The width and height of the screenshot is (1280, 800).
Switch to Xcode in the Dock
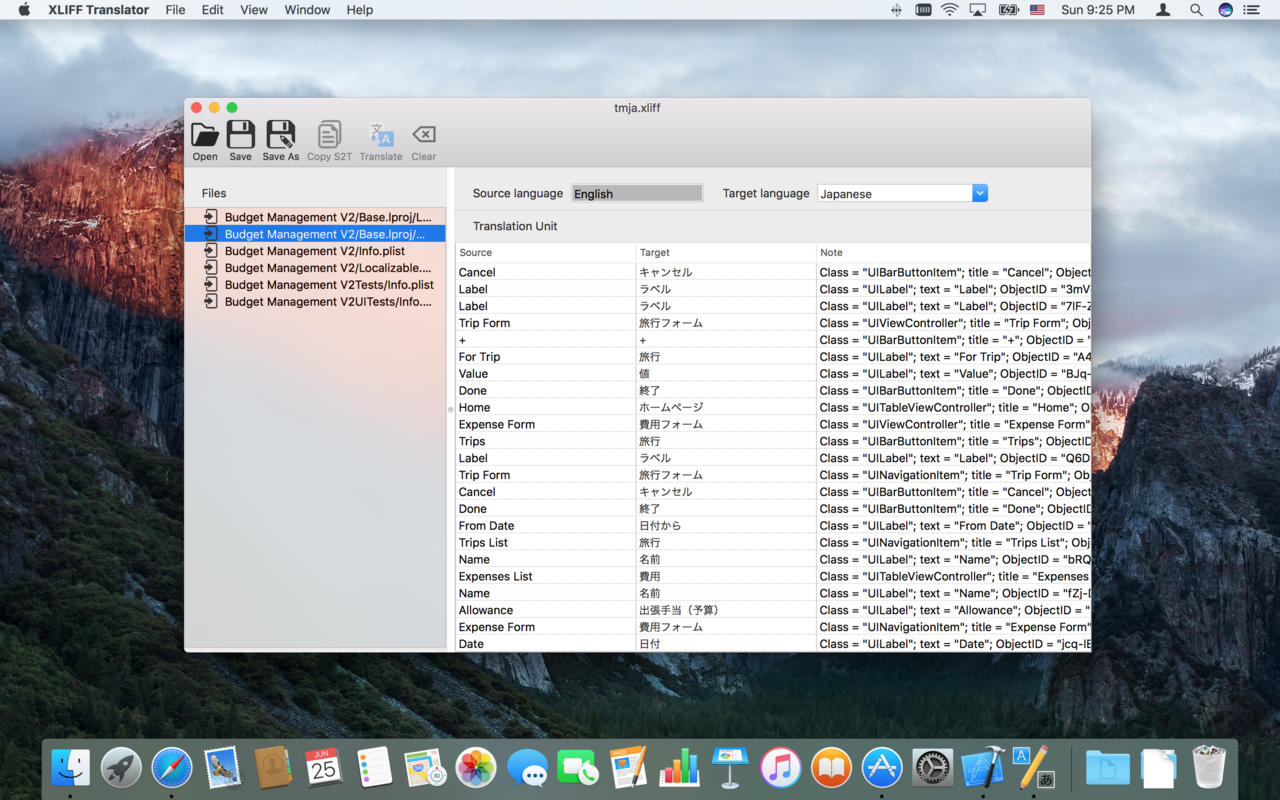click(983, 768)
